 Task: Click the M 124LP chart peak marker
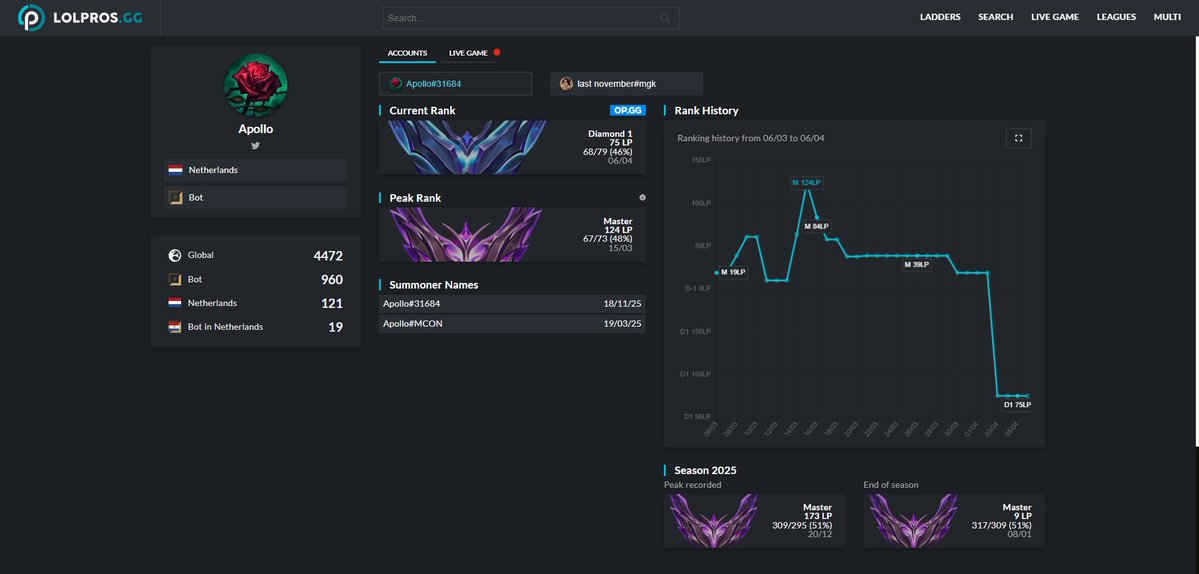point(806,183)
